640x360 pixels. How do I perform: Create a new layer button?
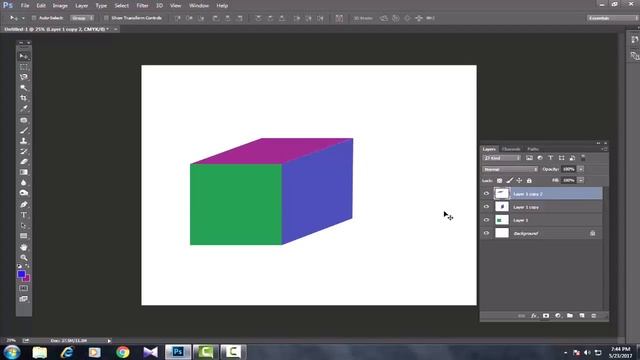click(582, 316)
